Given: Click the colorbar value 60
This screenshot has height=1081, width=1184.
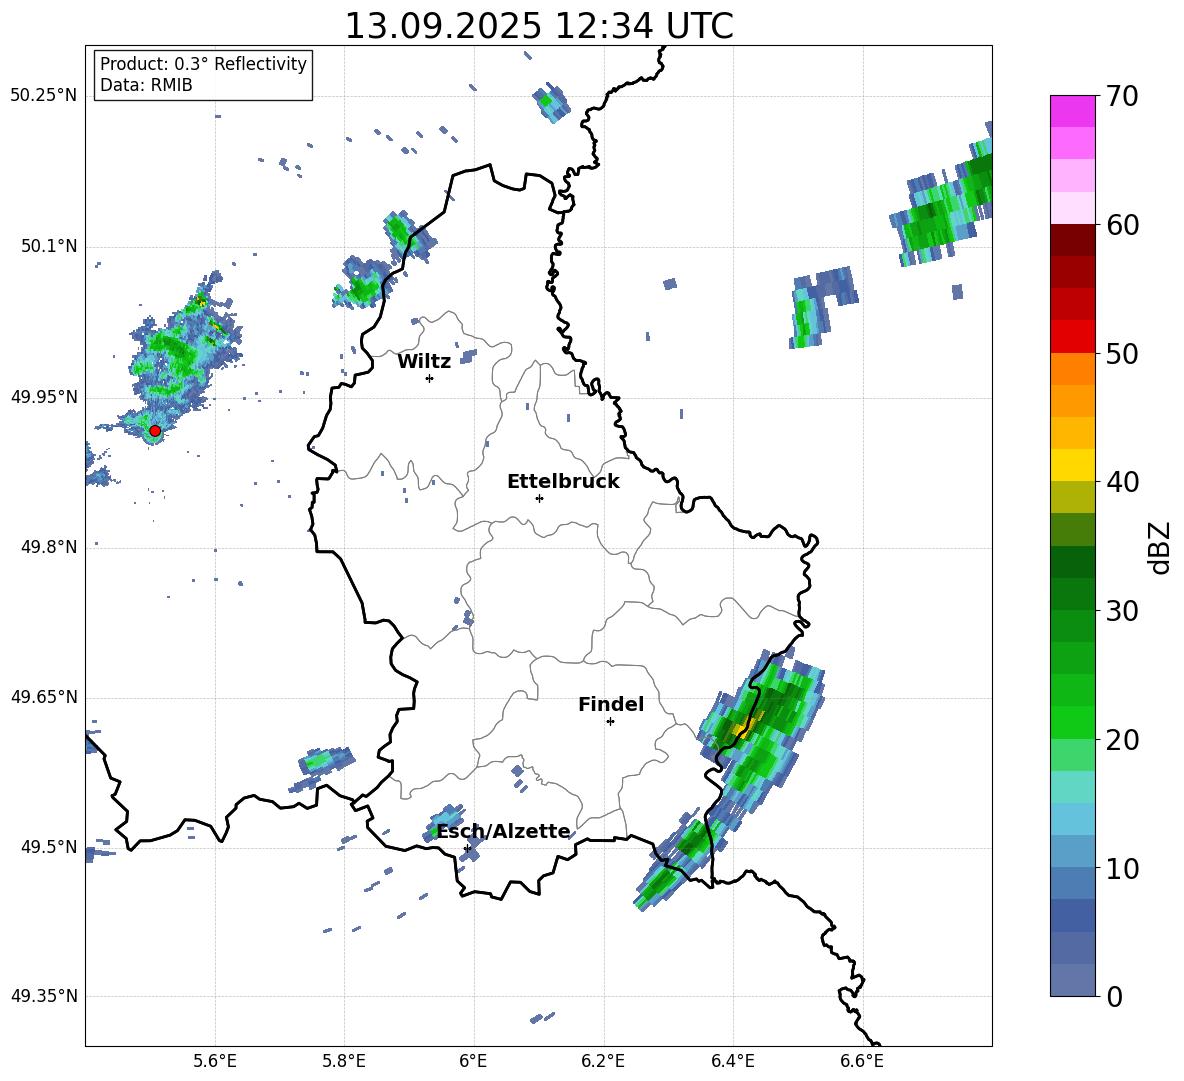Looking at the screenshot, I should coord(1121,225).
